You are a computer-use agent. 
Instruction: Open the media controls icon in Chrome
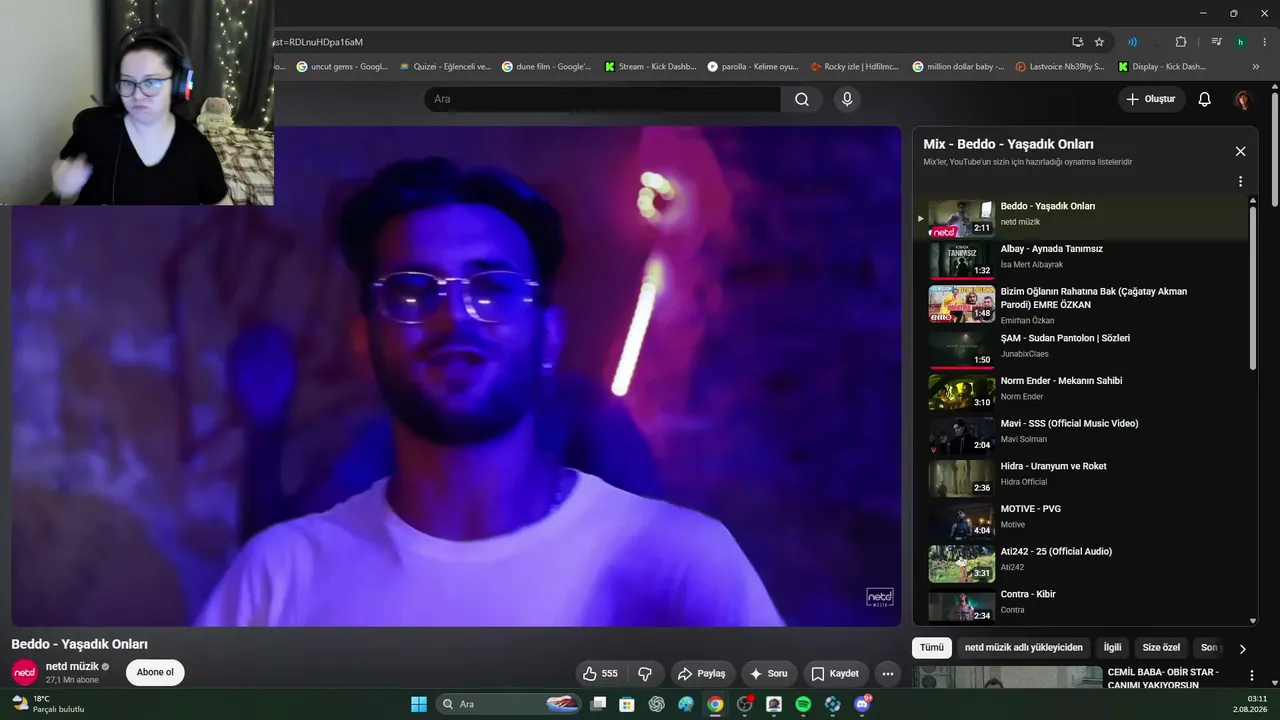pyautogui.click(x=1216, y=42)
